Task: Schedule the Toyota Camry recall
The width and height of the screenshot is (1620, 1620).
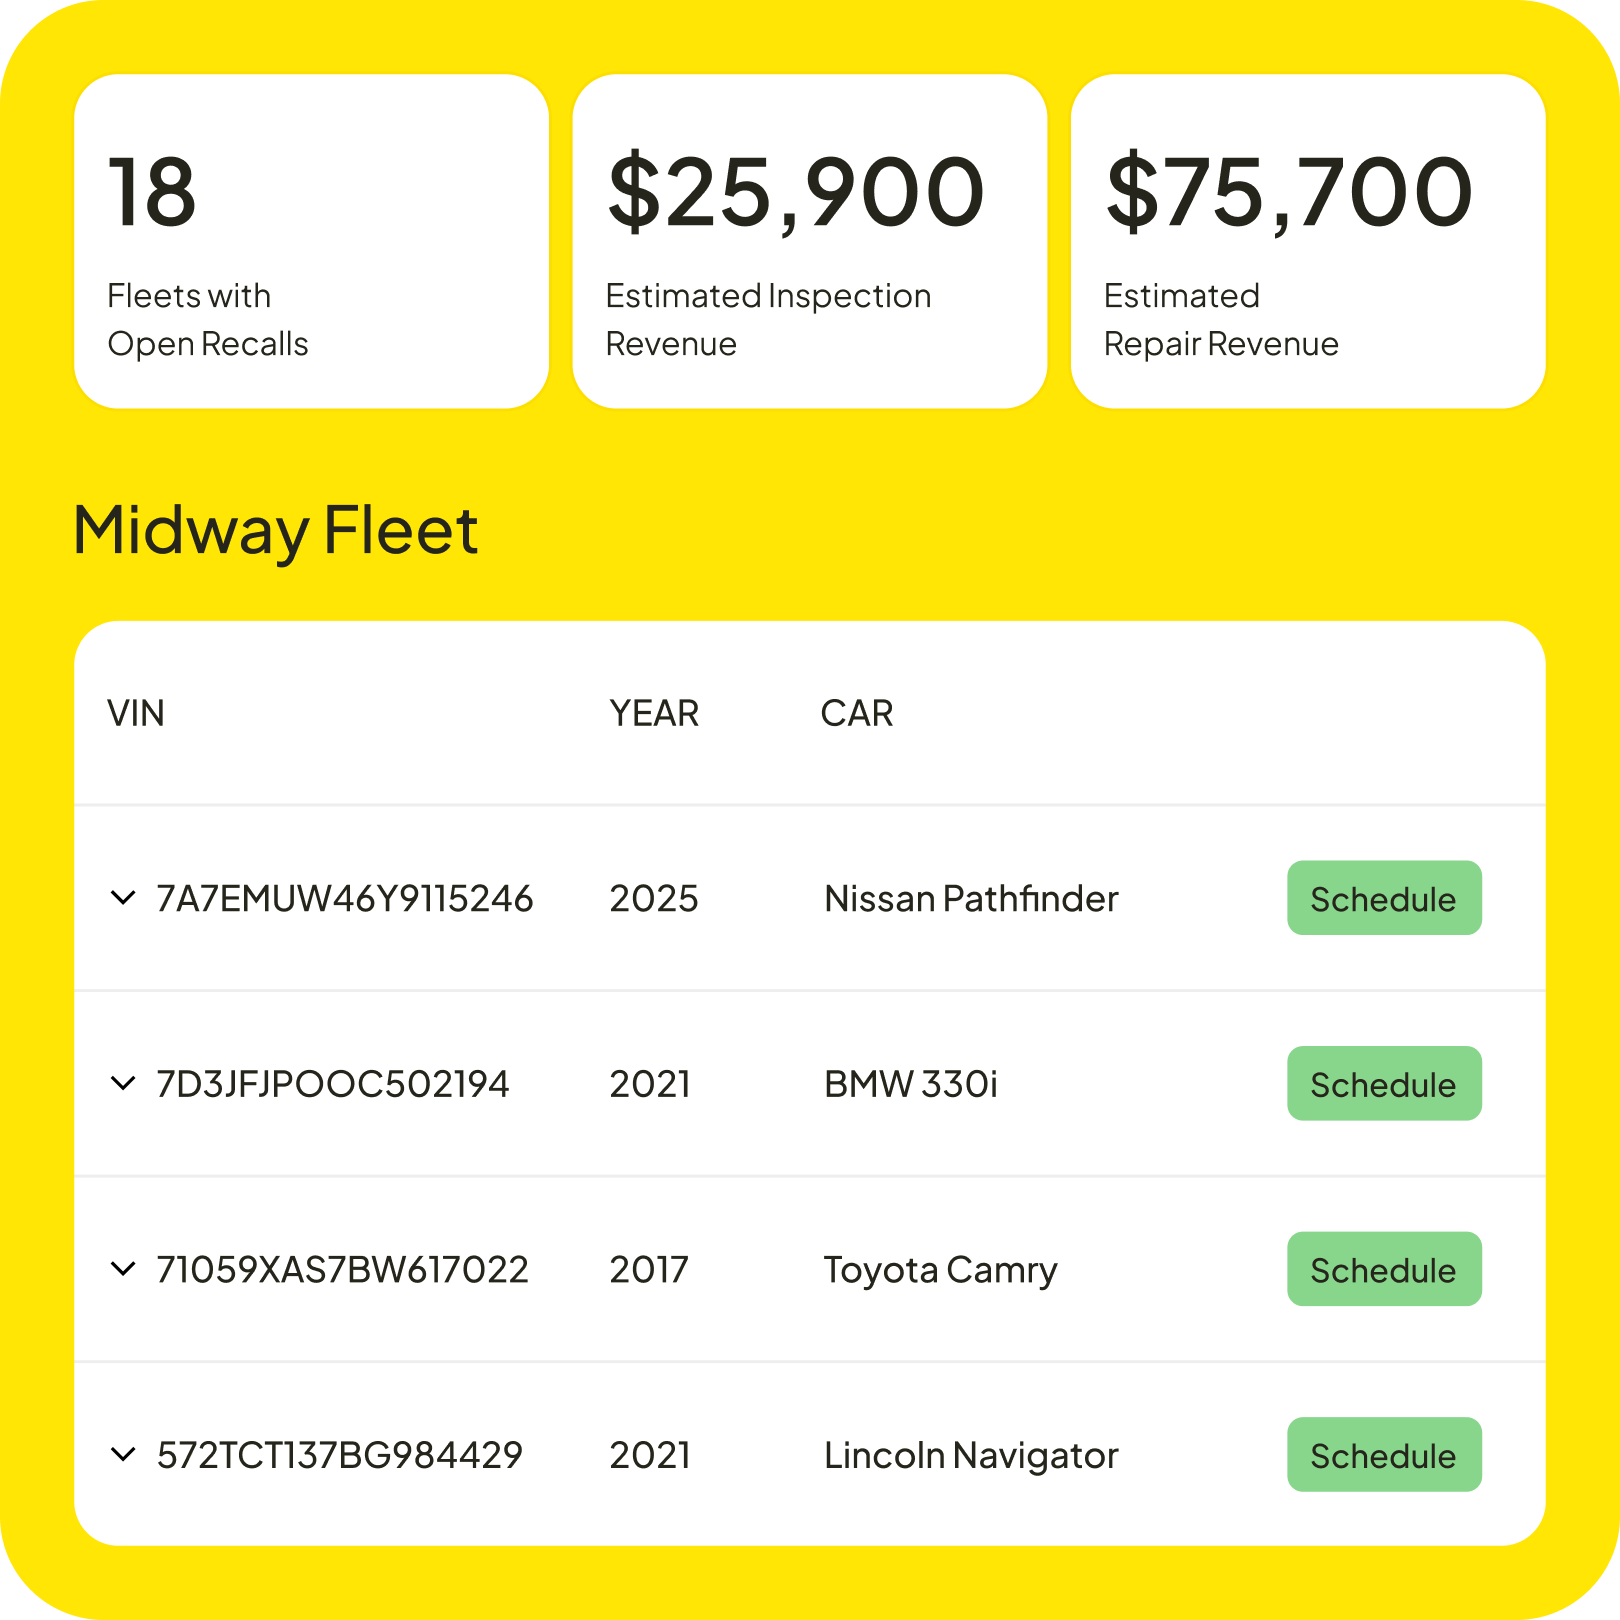Action: click(x=1383, y=1269)
